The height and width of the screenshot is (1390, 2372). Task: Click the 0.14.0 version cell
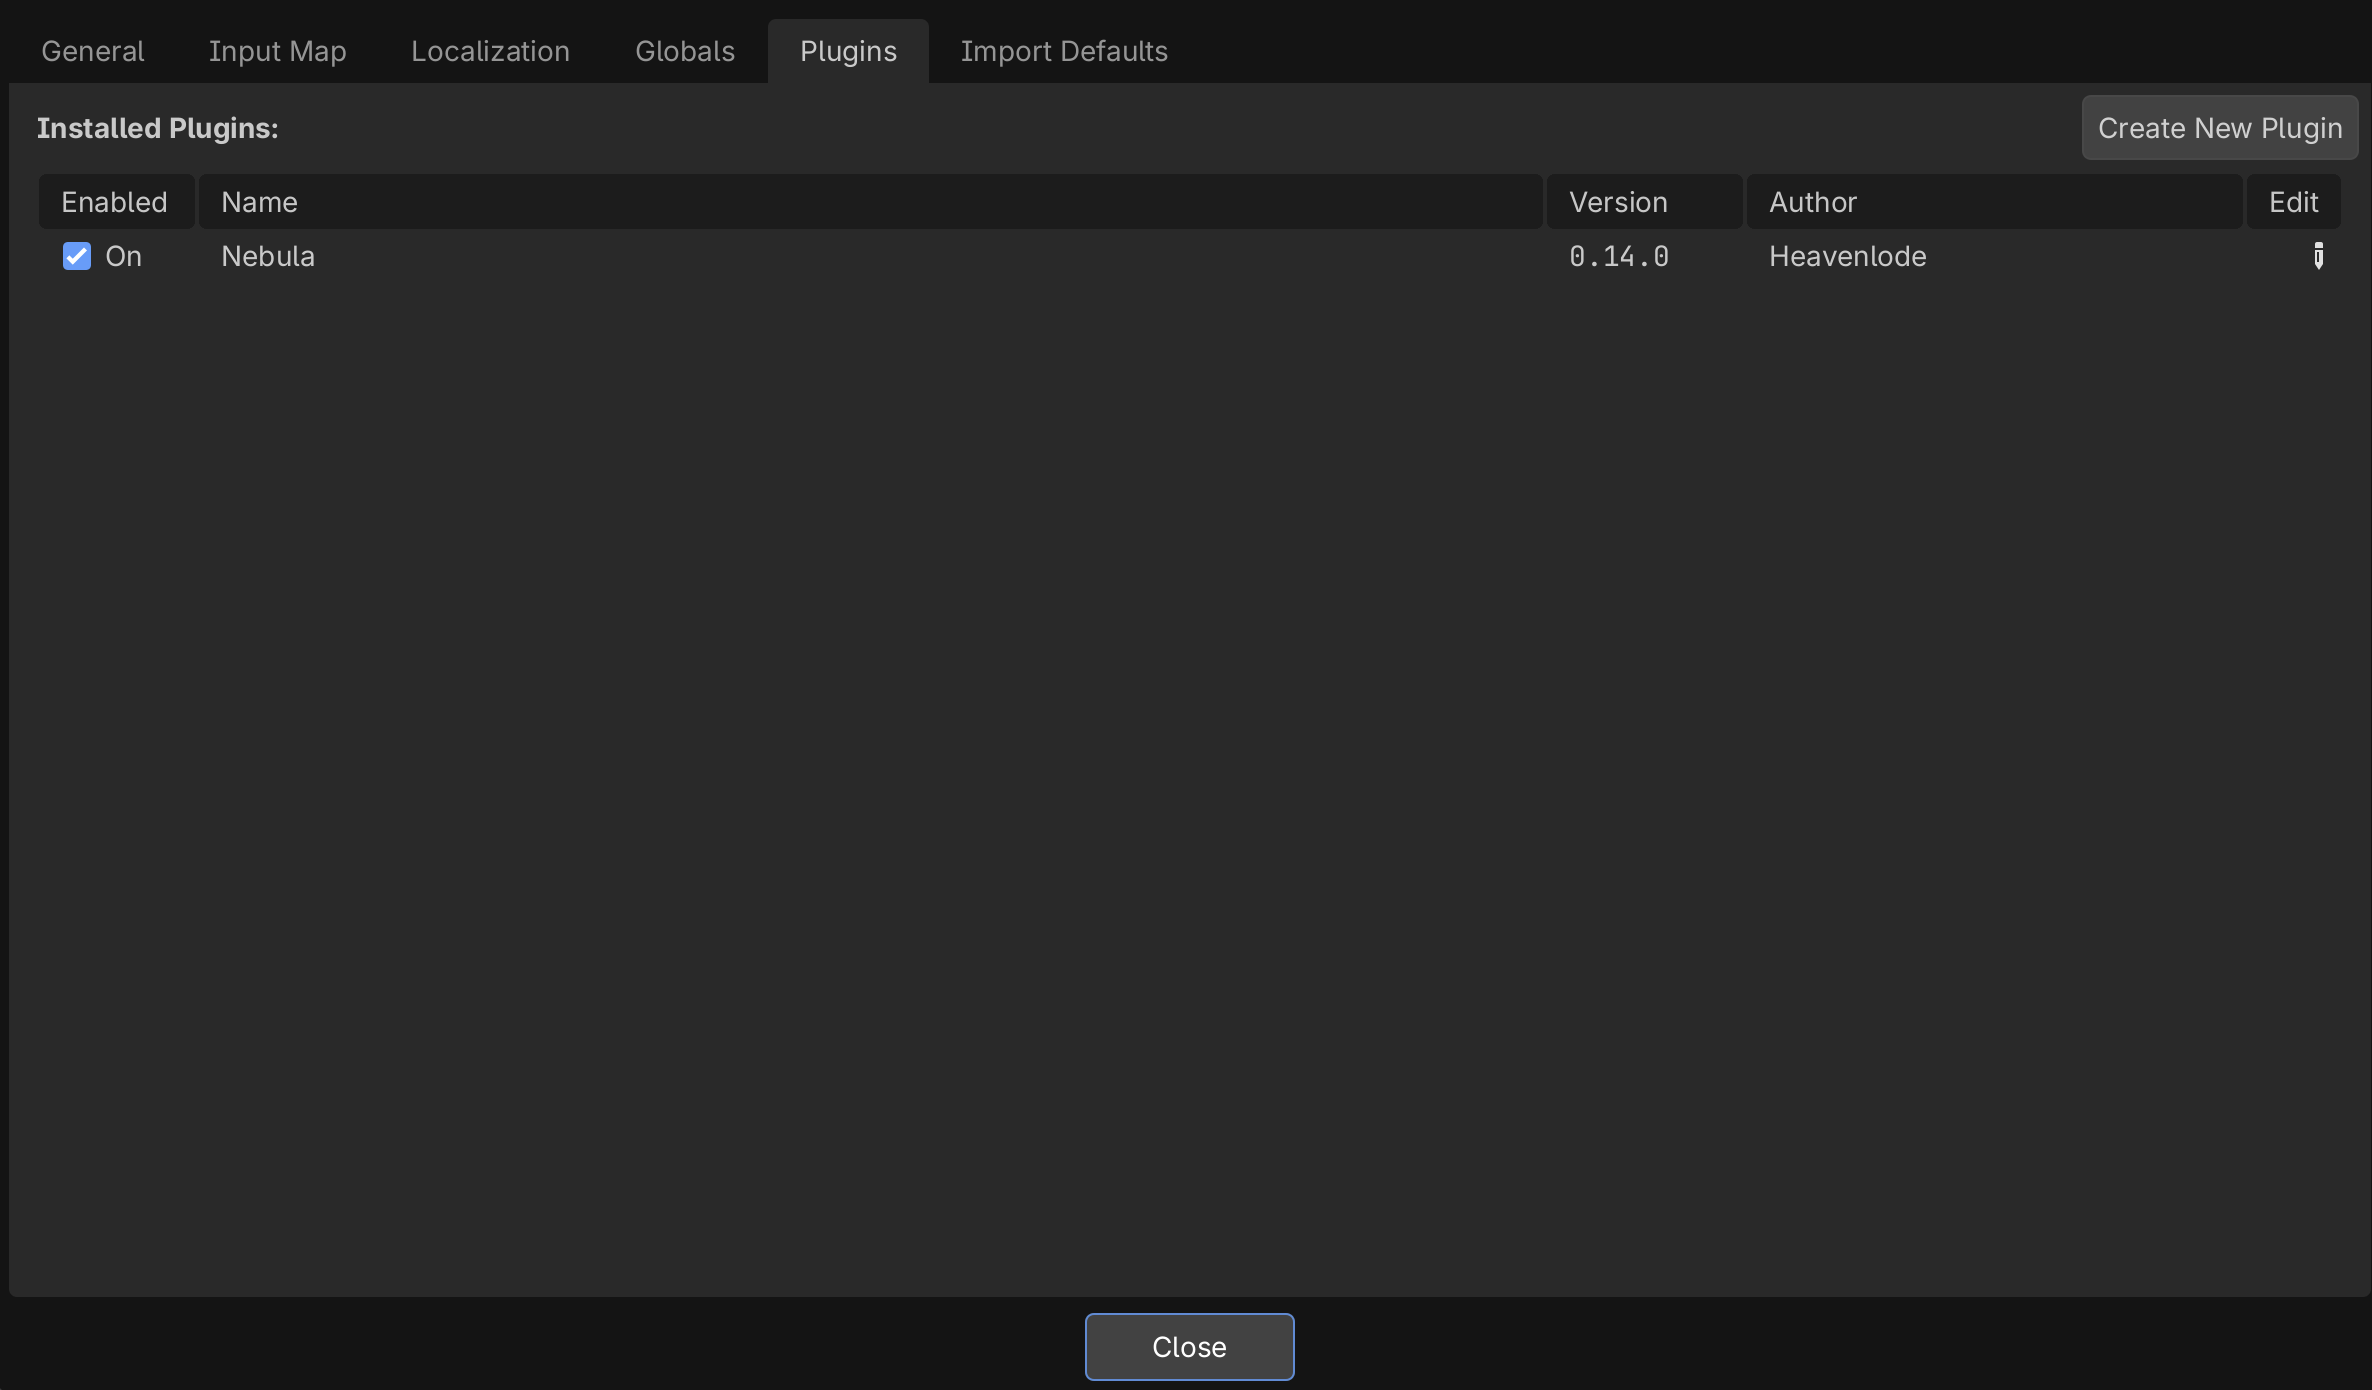[x=1618, y=256]
